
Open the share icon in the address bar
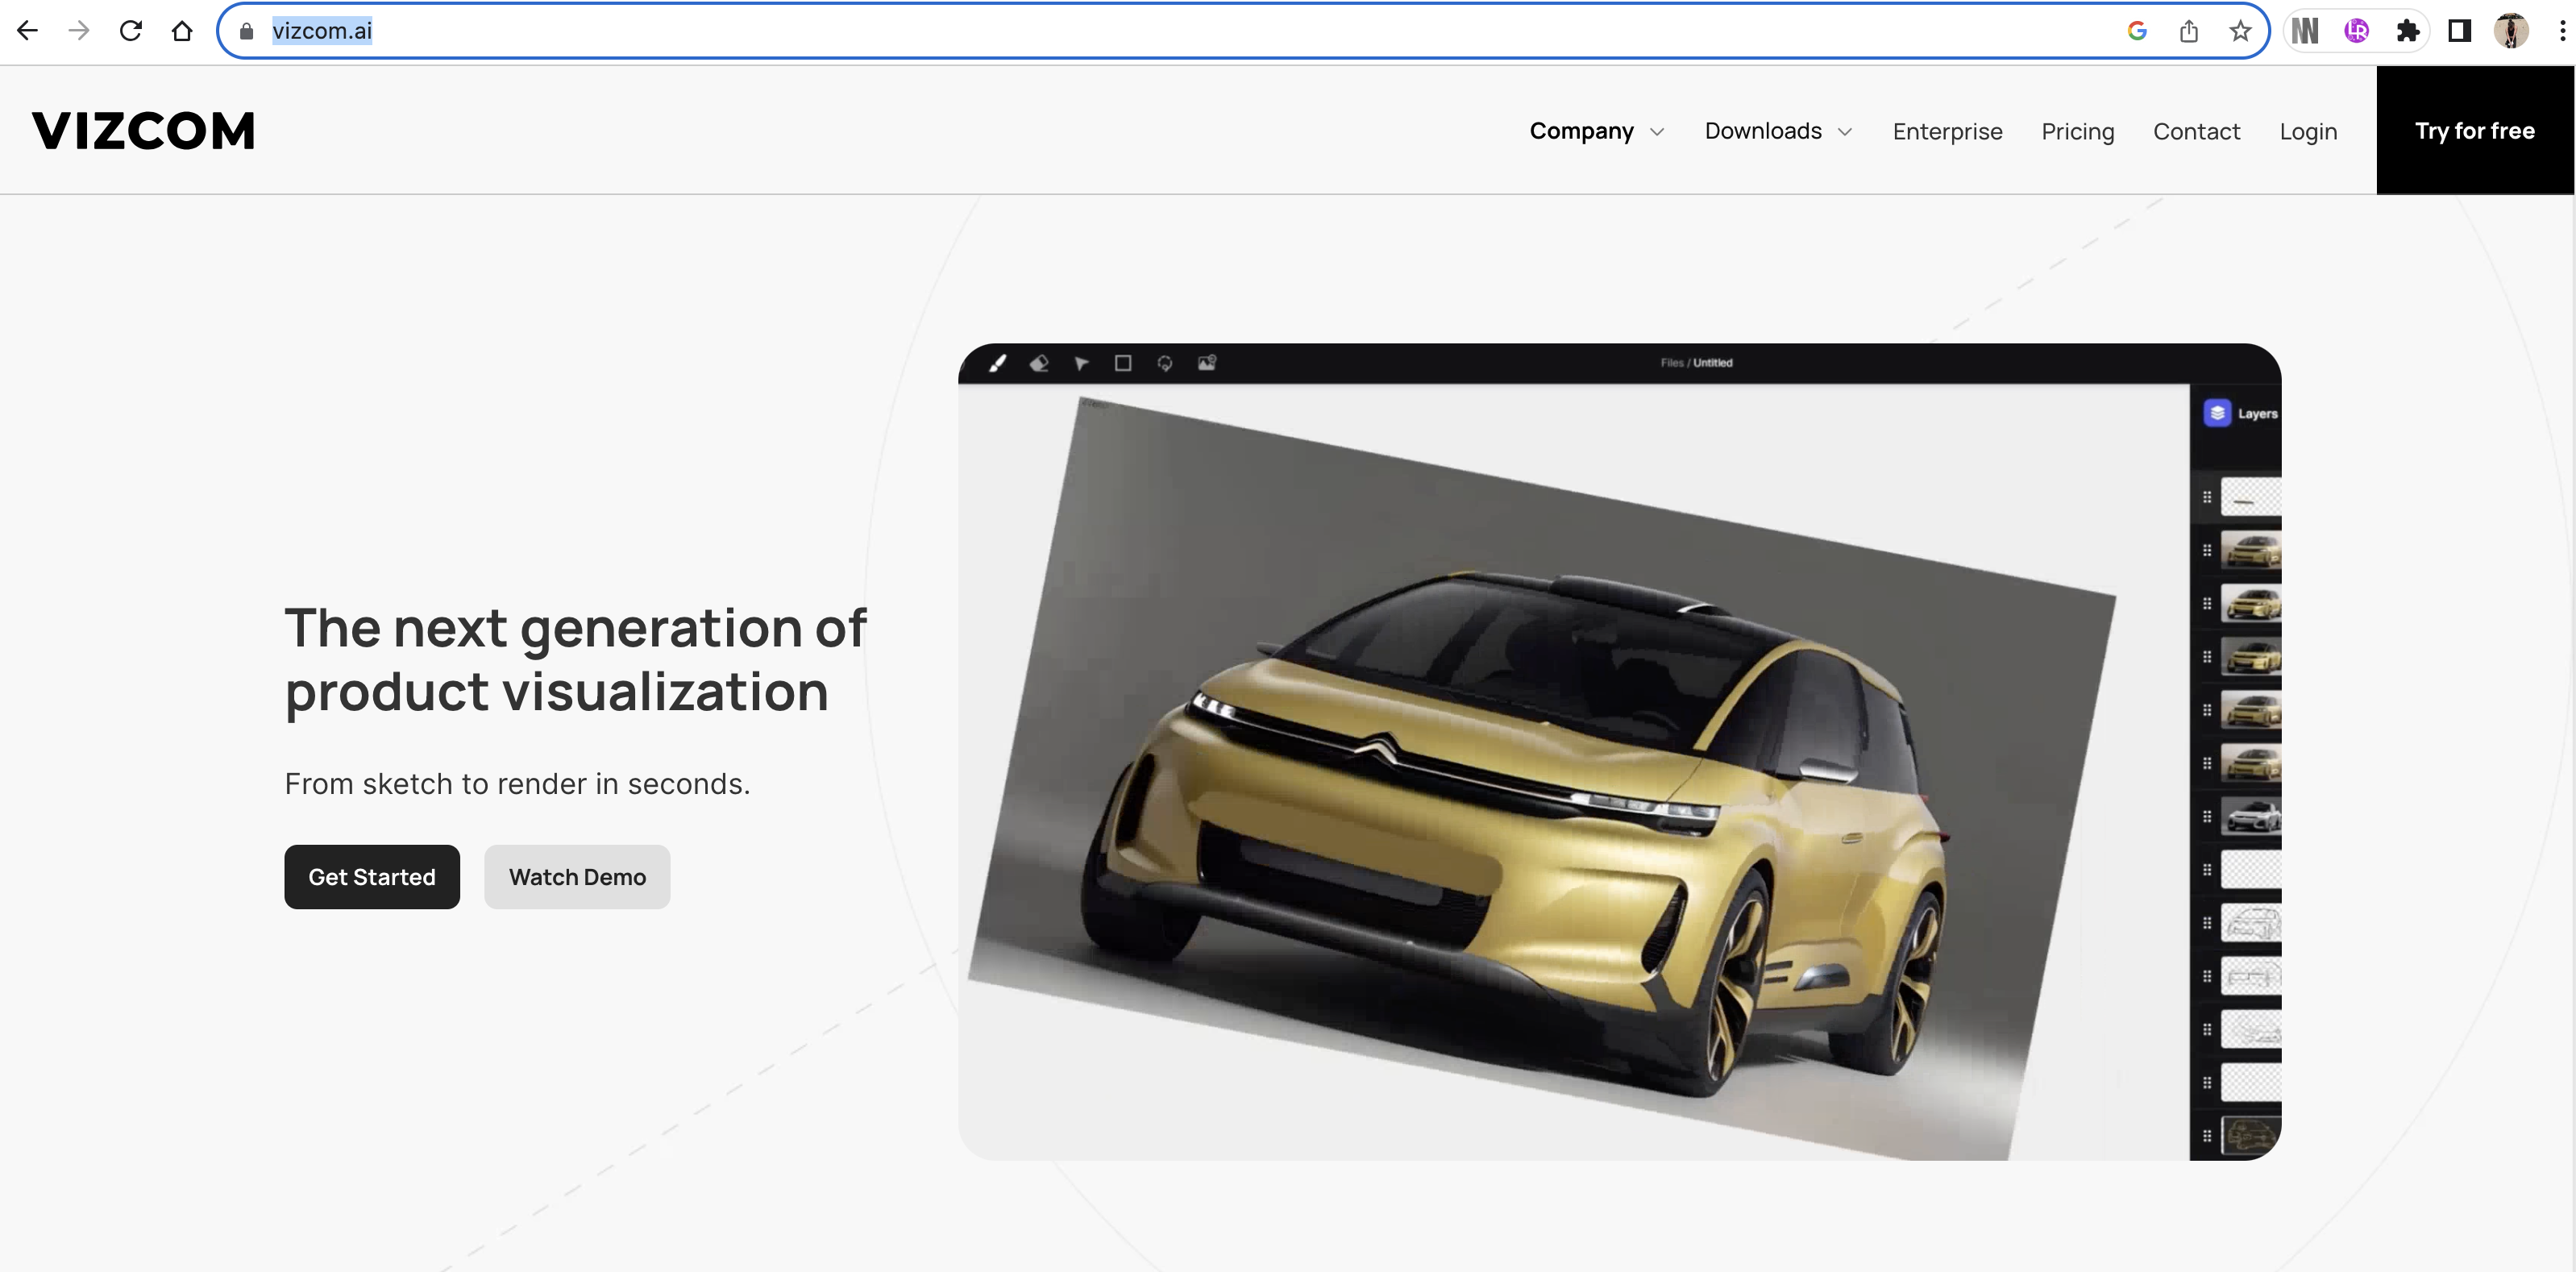[2189, 31]
